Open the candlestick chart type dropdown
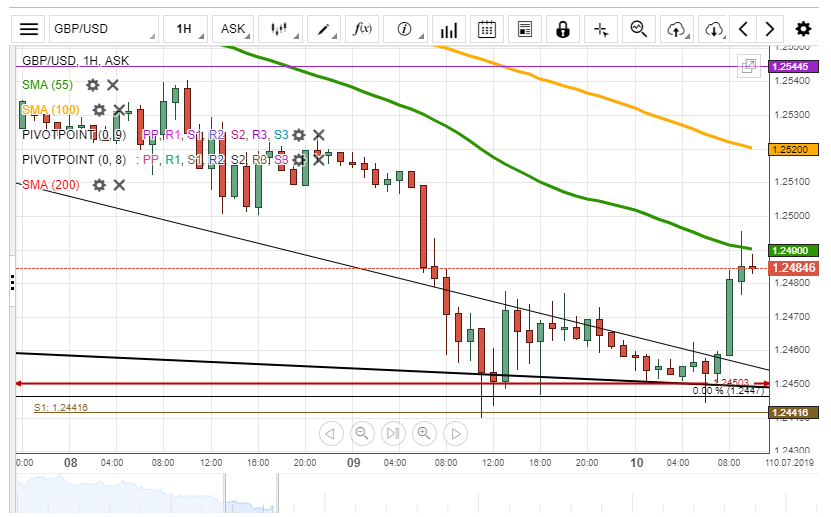Image resolution: width=831 pixels, height=517 pixels. click(280, 29)
